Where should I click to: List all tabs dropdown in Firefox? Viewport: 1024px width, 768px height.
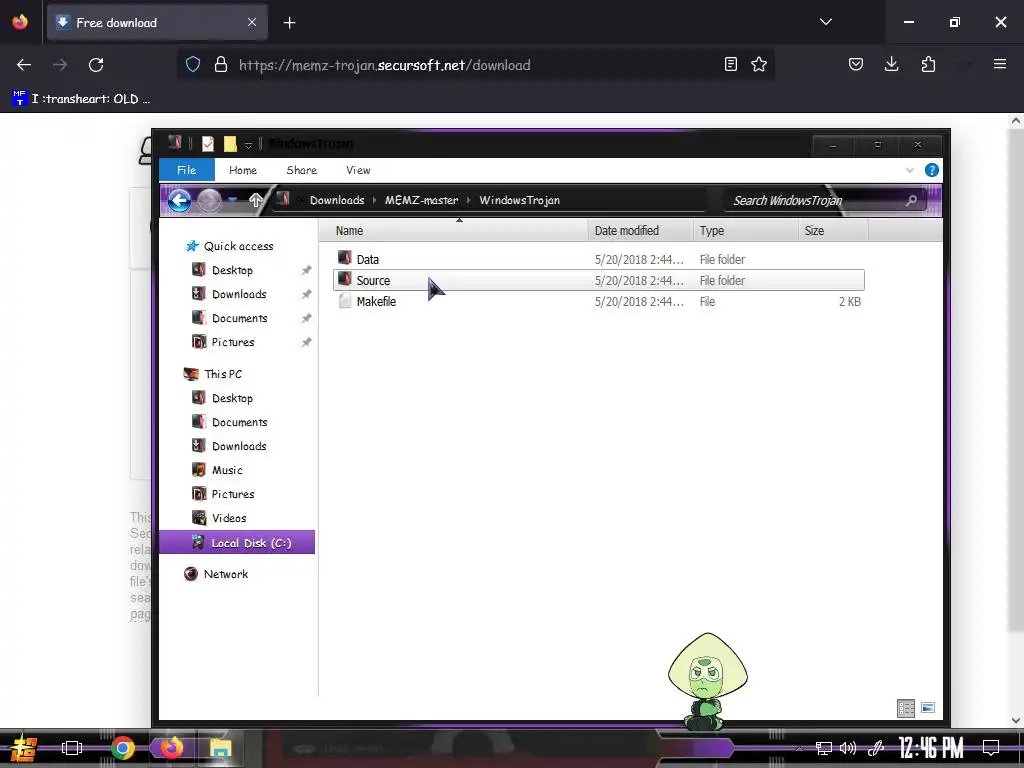[825, 22]
